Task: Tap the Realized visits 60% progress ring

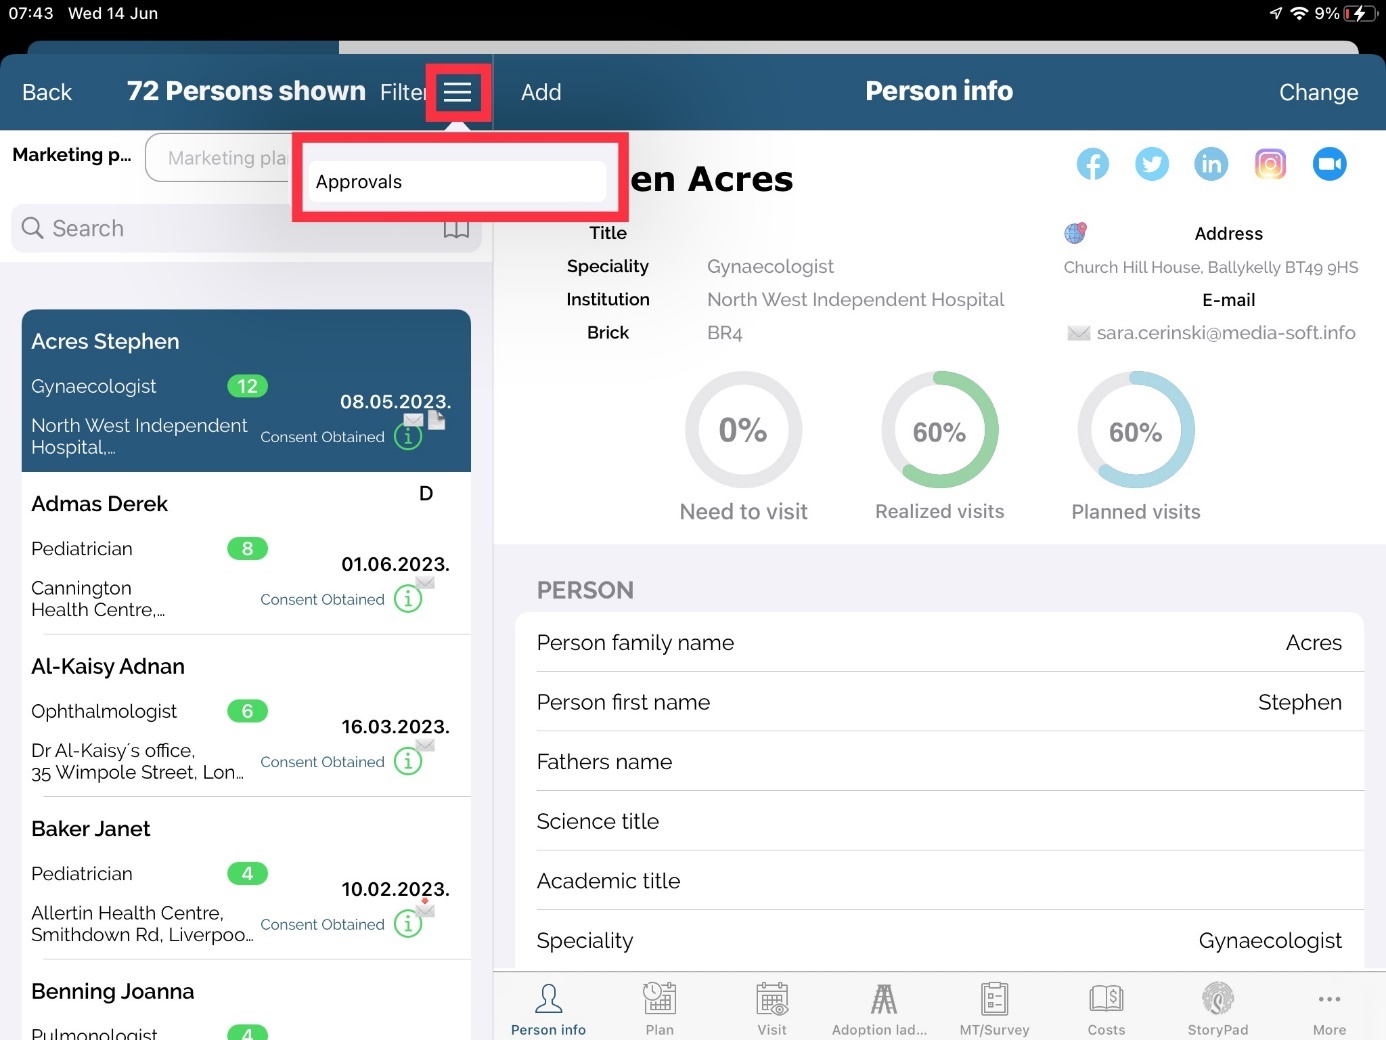Action: (x=939, y=431)
